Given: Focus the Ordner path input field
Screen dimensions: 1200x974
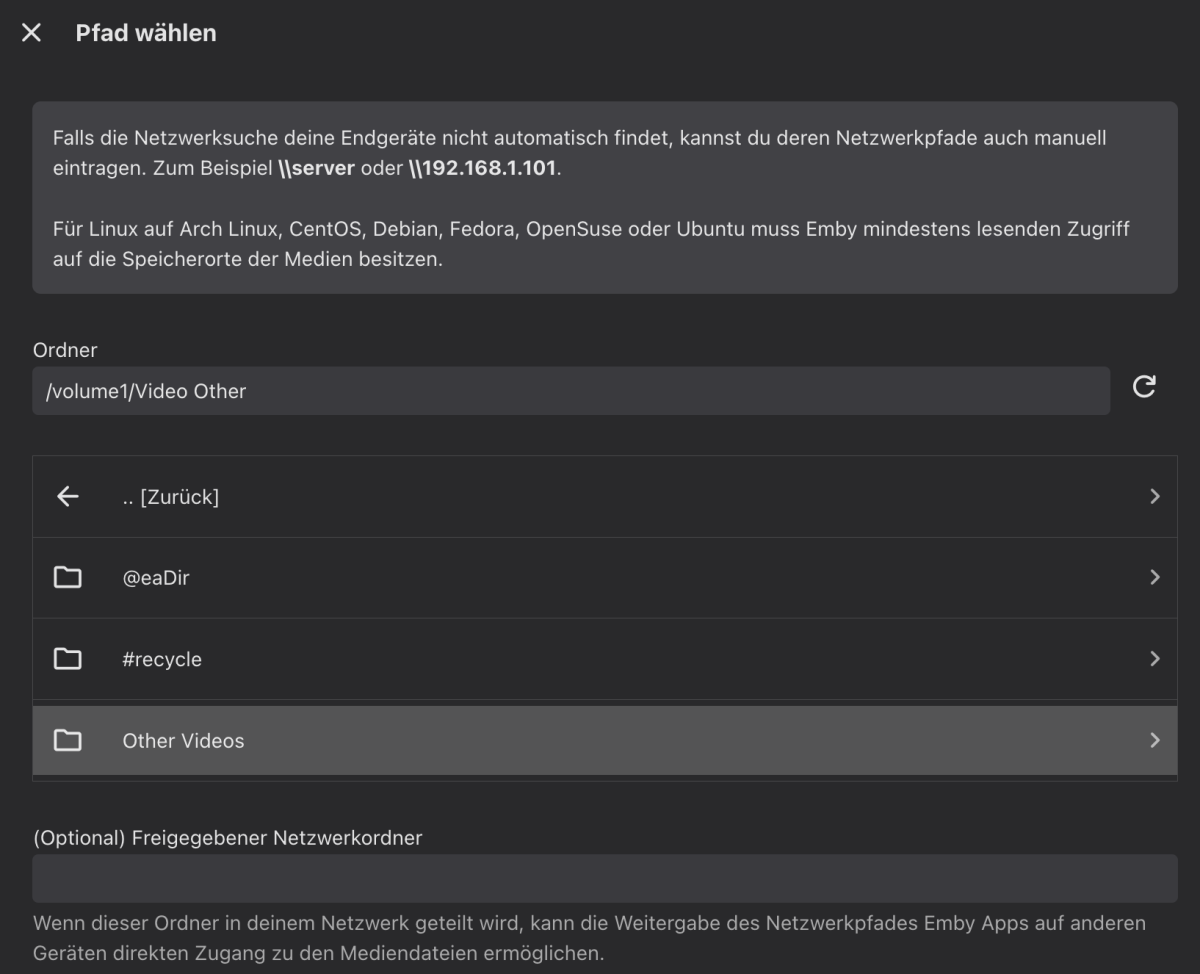Looking at the screenshot, I should (x=570, y=391).
